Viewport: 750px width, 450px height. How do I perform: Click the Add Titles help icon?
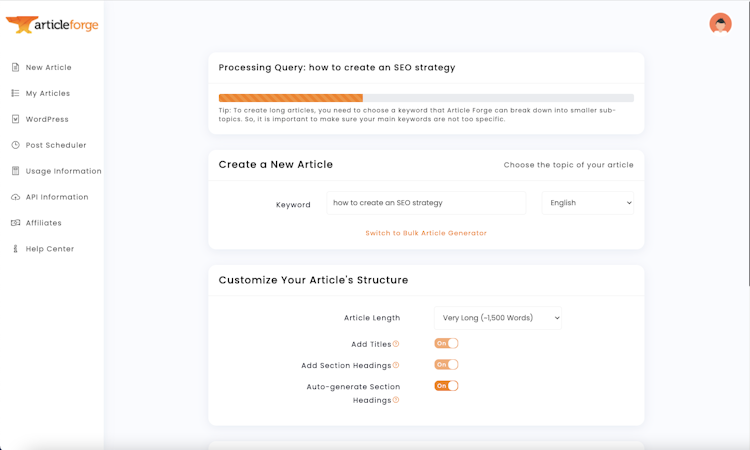click(396, 344)
